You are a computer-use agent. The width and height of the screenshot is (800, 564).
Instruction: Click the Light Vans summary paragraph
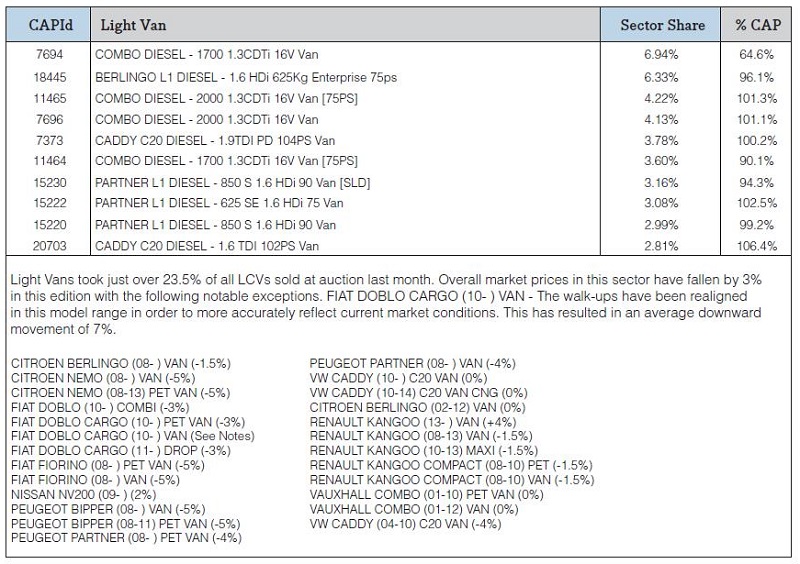[x=386, y=304]
